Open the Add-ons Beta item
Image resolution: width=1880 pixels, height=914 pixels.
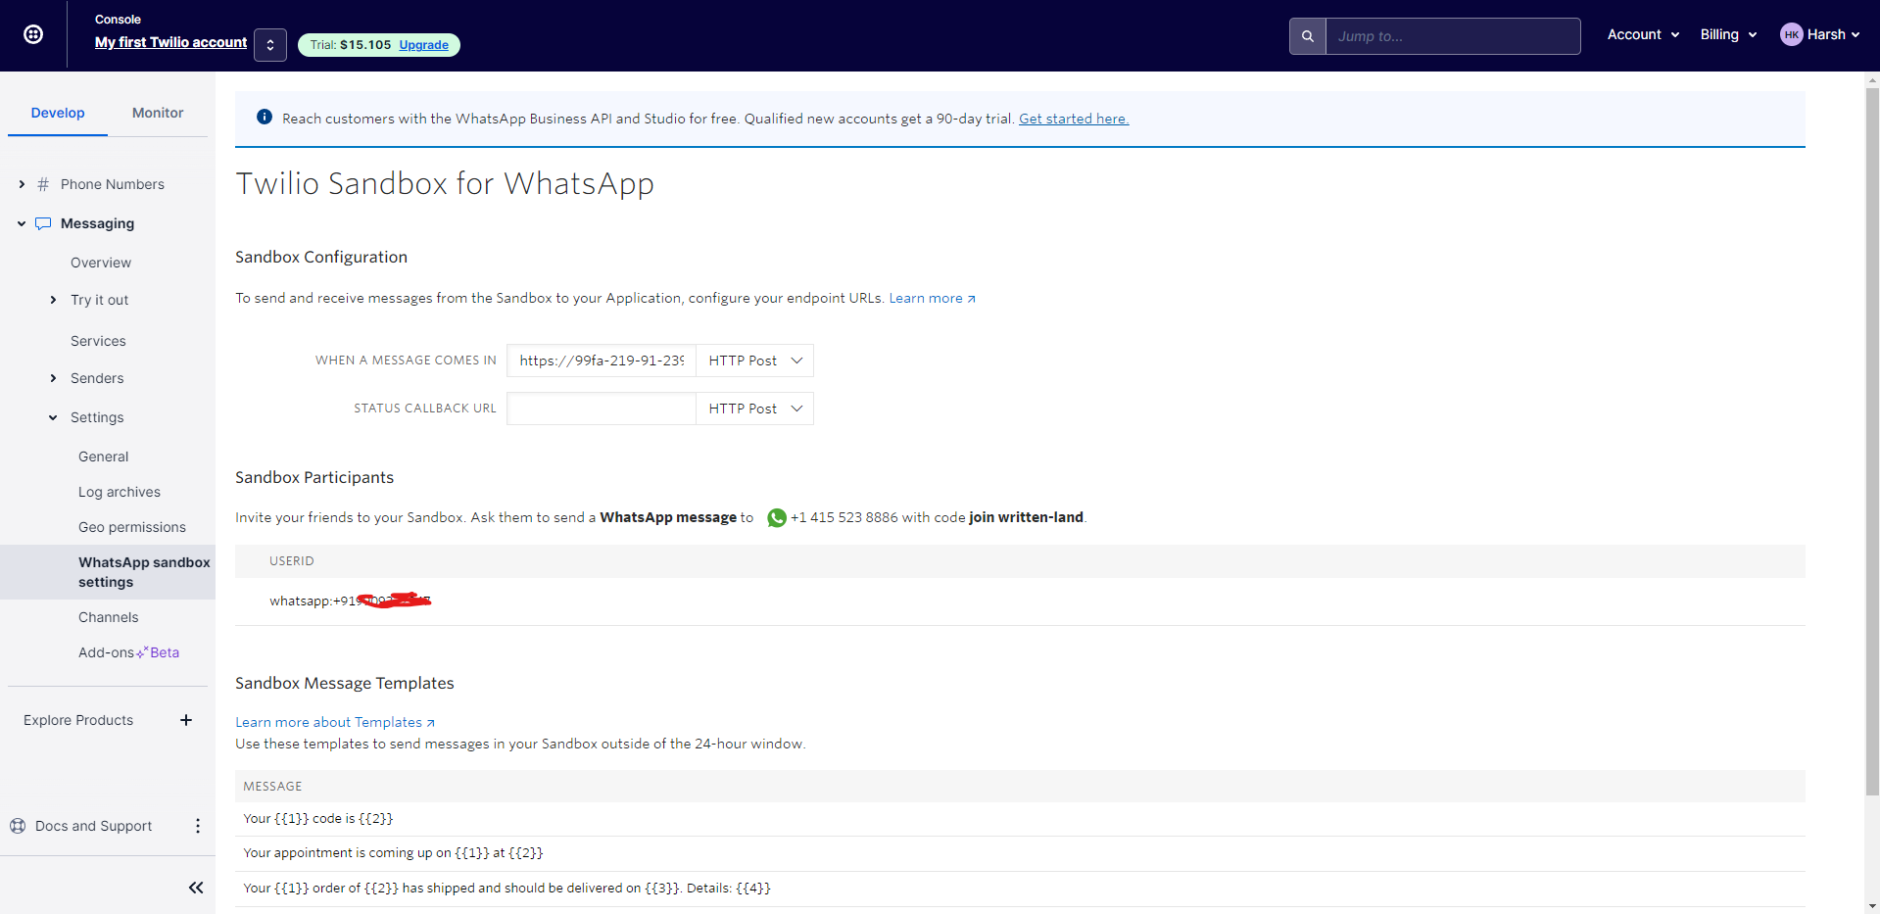(128, 653)
